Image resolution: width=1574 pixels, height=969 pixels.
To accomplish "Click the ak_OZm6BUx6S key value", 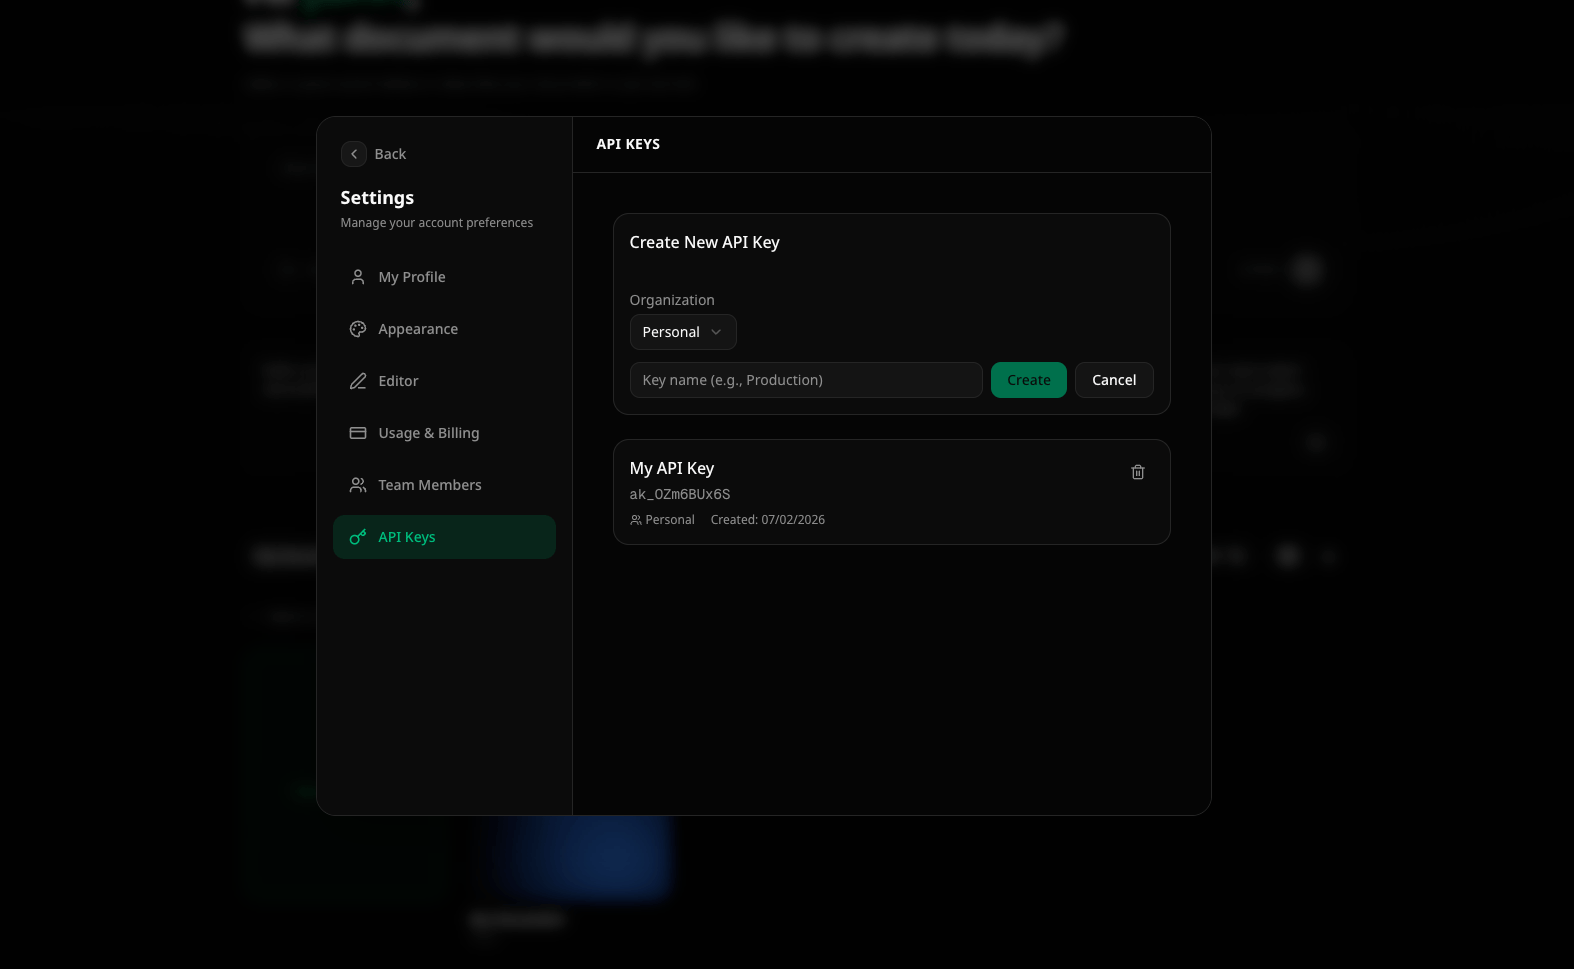I will click(680, 494).
